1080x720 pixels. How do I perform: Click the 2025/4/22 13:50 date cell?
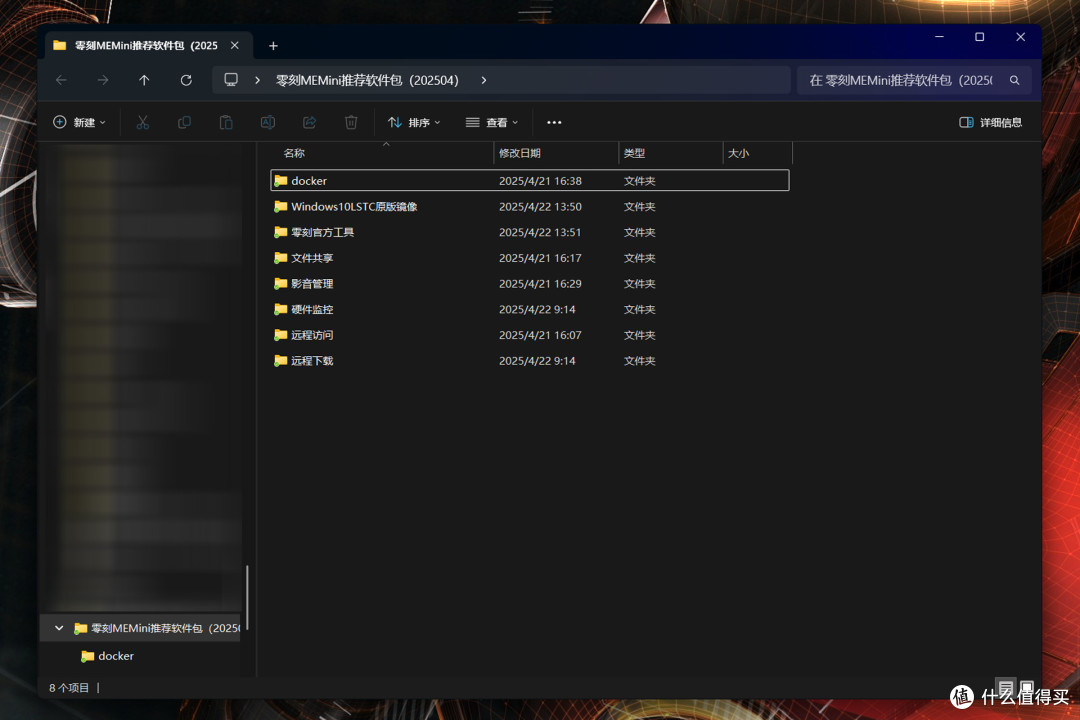[540, 207]
